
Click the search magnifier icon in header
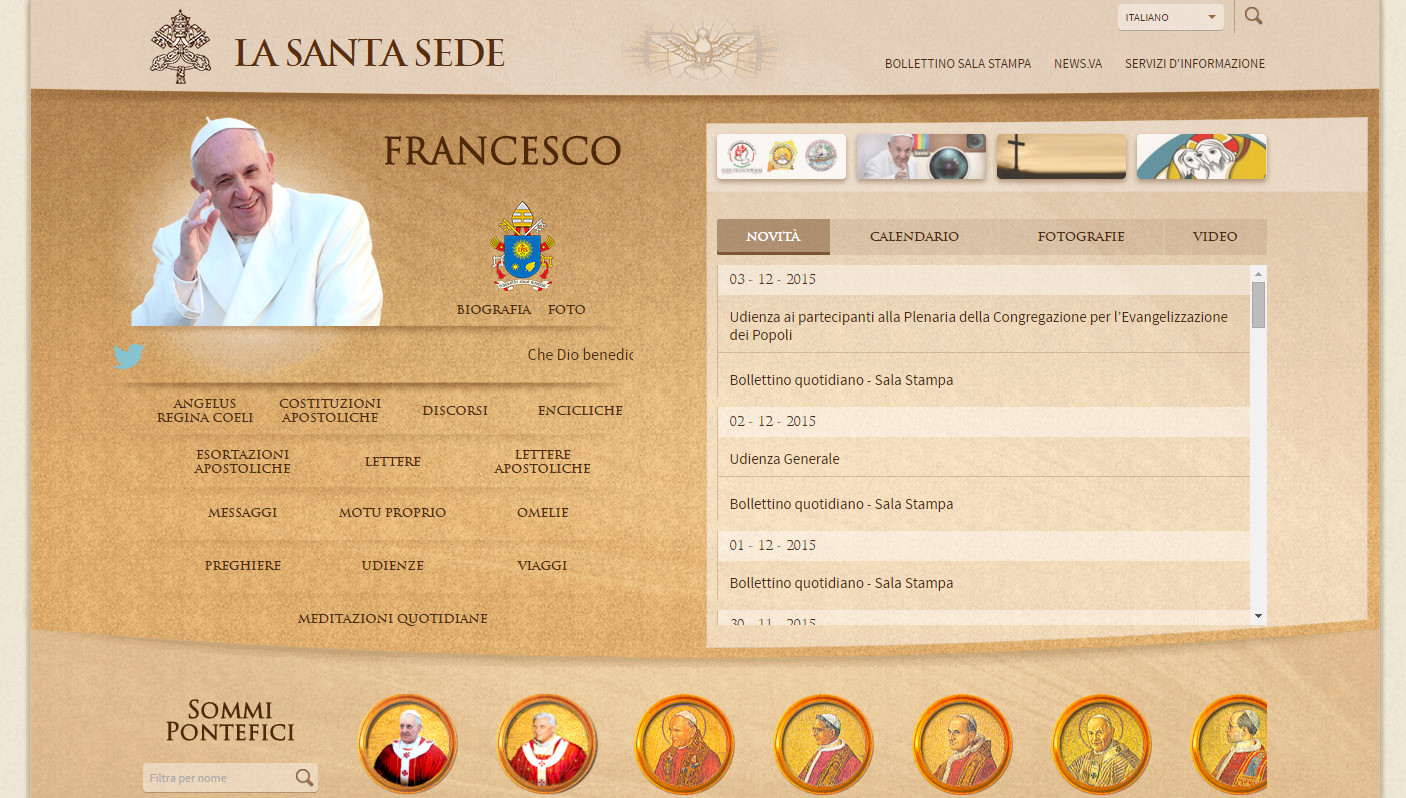click(x=1253, y=16)
